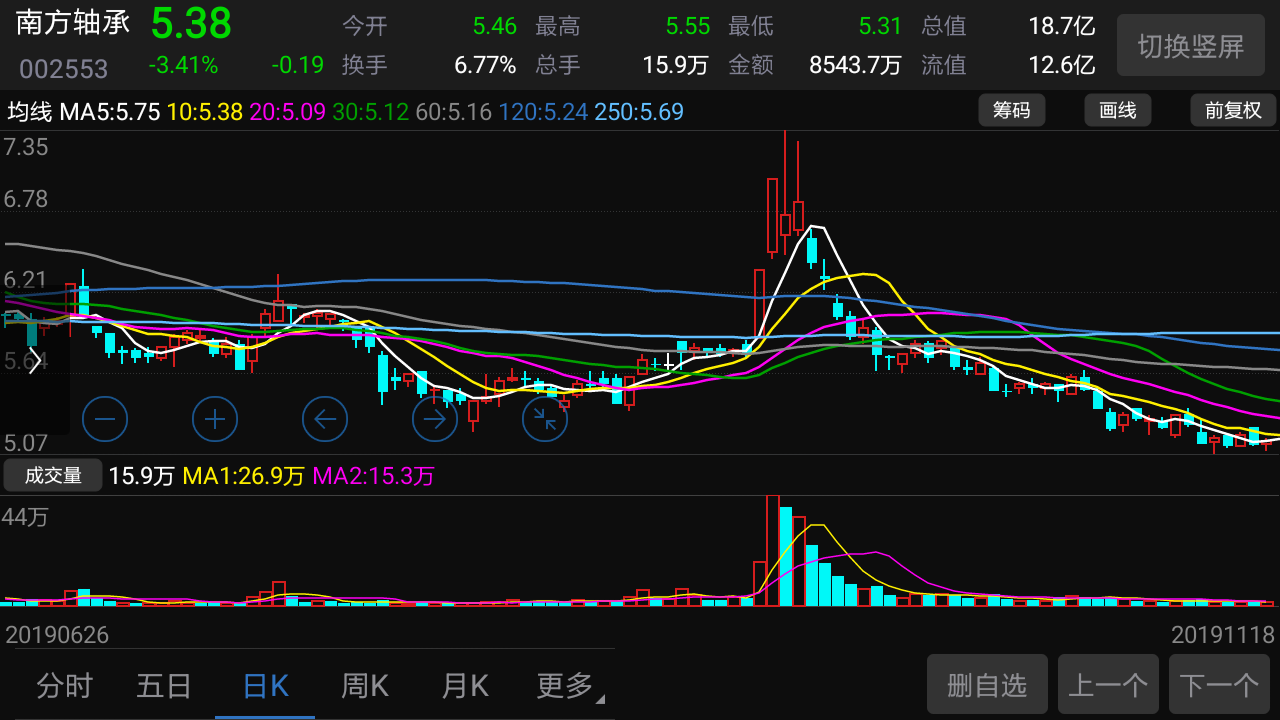
Task: Click the end date 20191118
Action: pyautogui.click(x=1223, y=635)
